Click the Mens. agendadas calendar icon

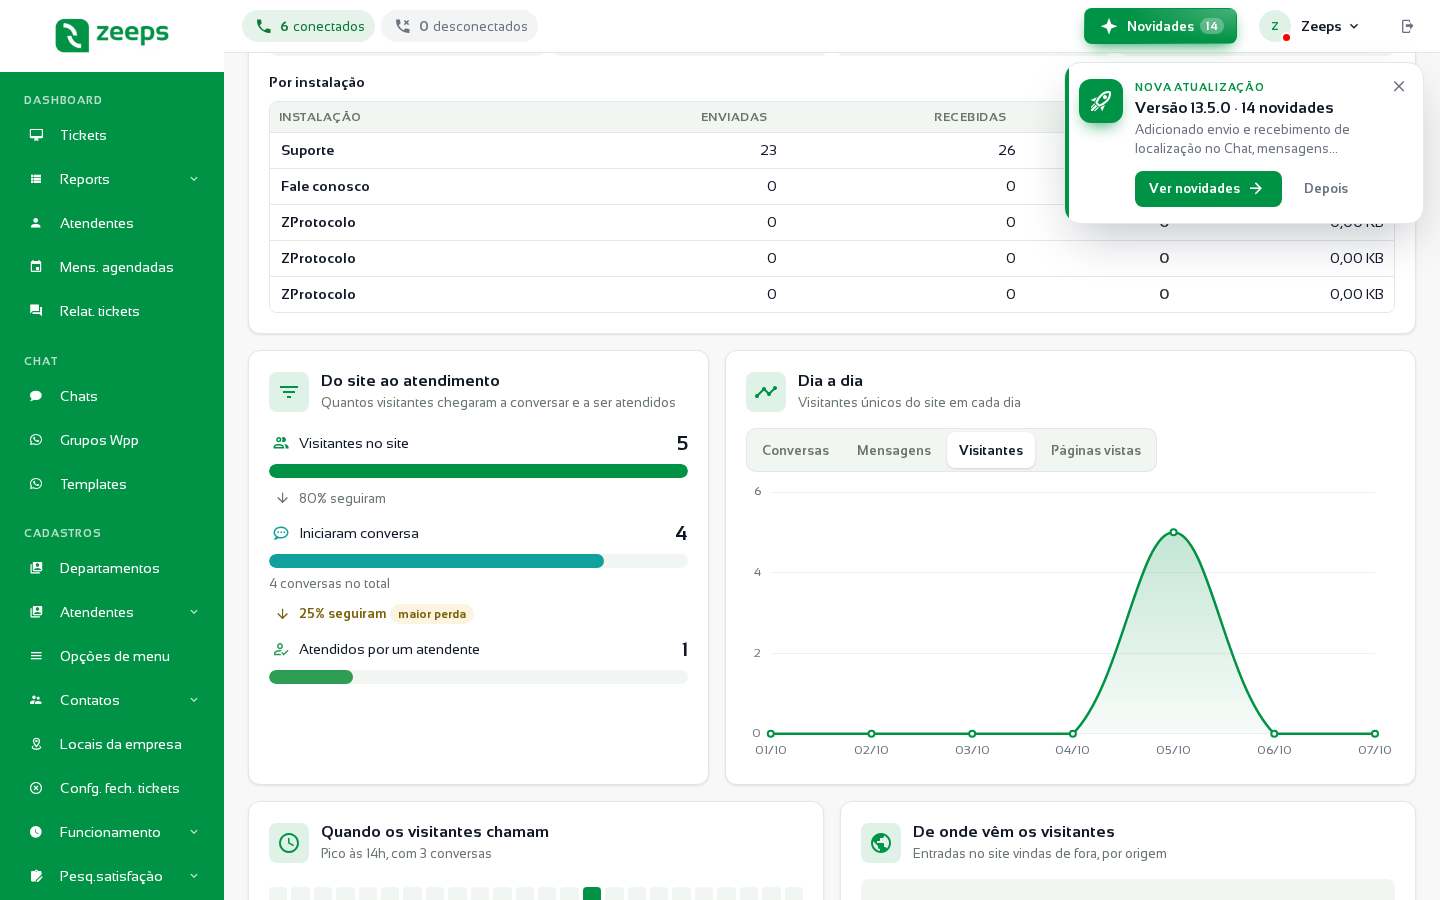[36, 267]
